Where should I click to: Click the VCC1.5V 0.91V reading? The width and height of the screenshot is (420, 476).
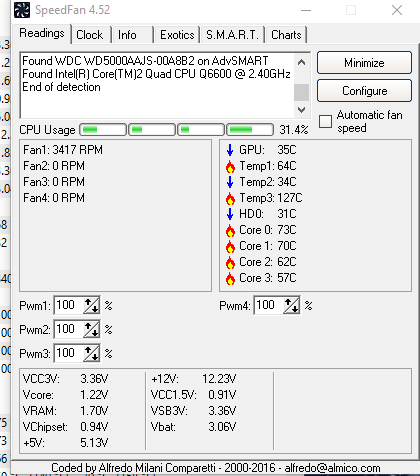click(194, 395)
